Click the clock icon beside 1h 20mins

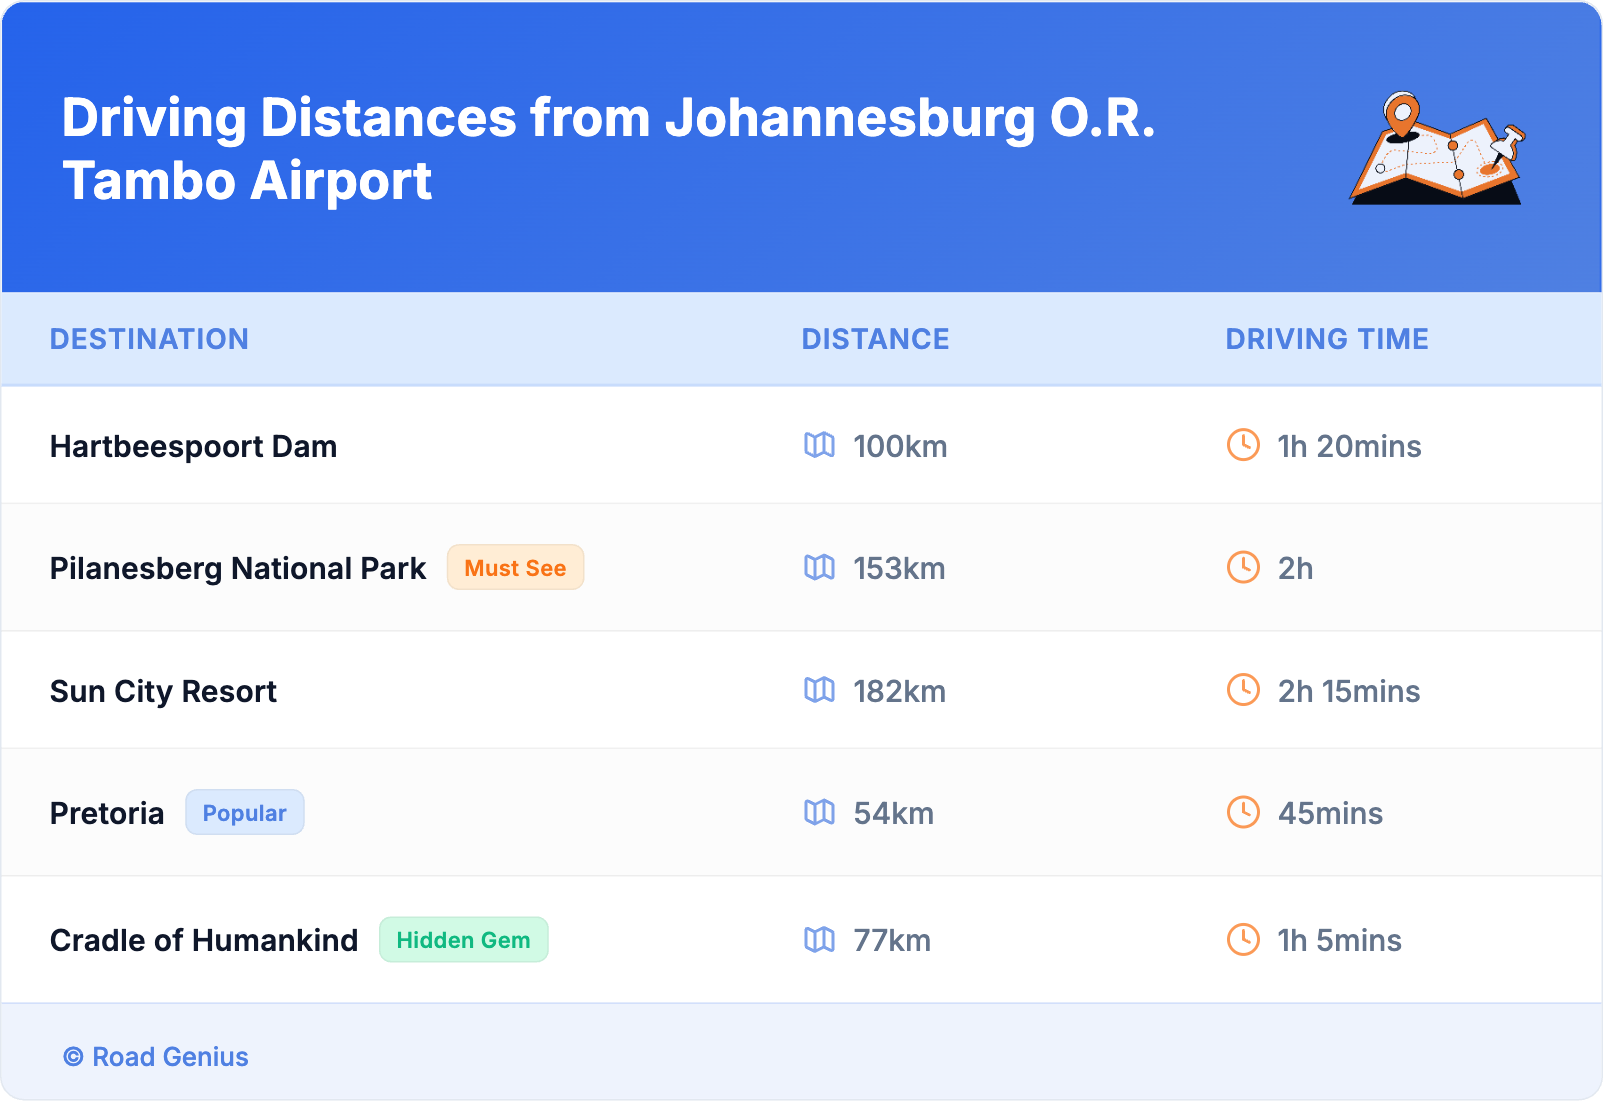(1243, 445)
